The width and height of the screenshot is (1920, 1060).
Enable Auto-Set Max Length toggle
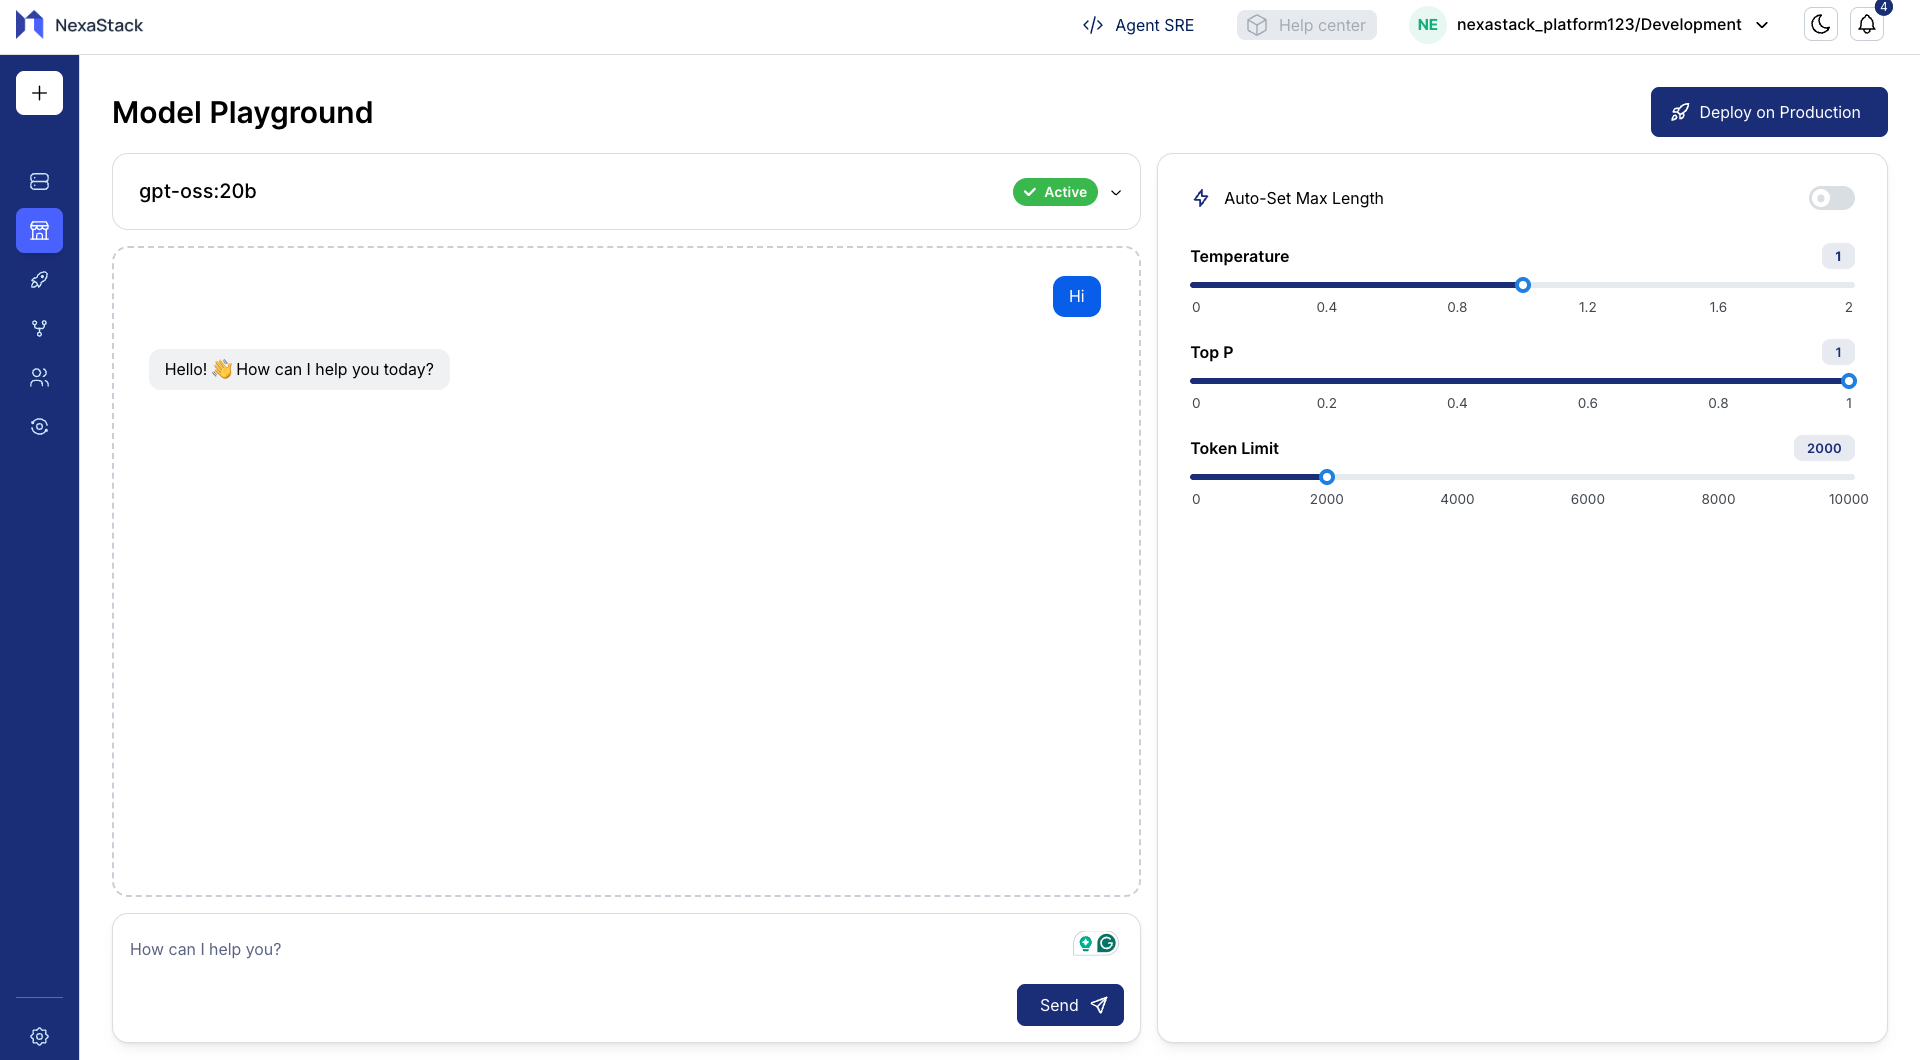(1831, 198)
